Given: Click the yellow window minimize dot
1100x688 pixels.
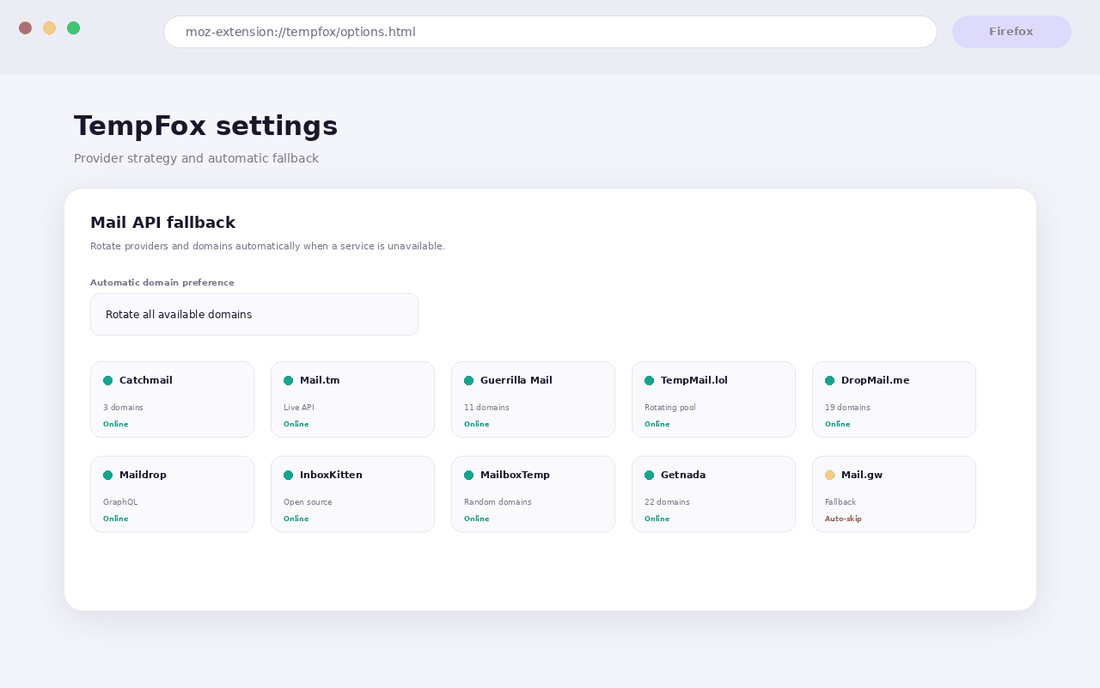Looking at the screenshot, I should 49,28.
